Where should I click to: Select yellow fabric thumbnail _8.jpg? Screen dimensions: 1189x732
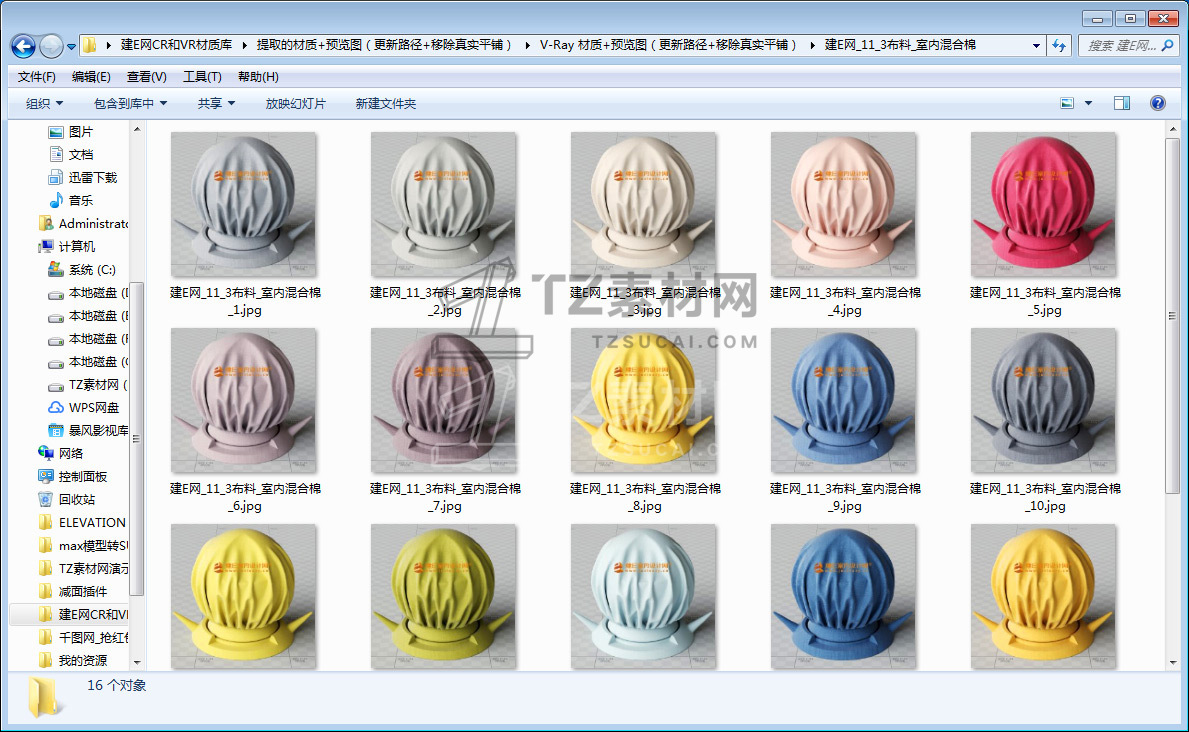(644, 401)
